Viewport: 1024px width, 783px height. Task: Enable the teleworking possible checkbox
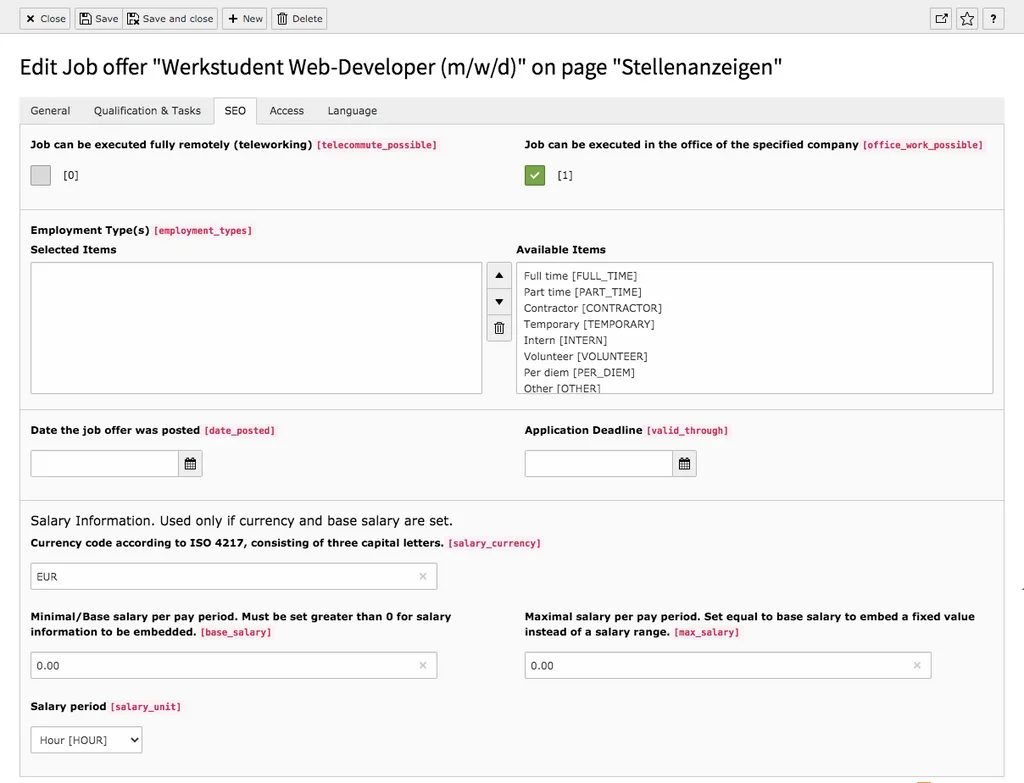point(40,174)
